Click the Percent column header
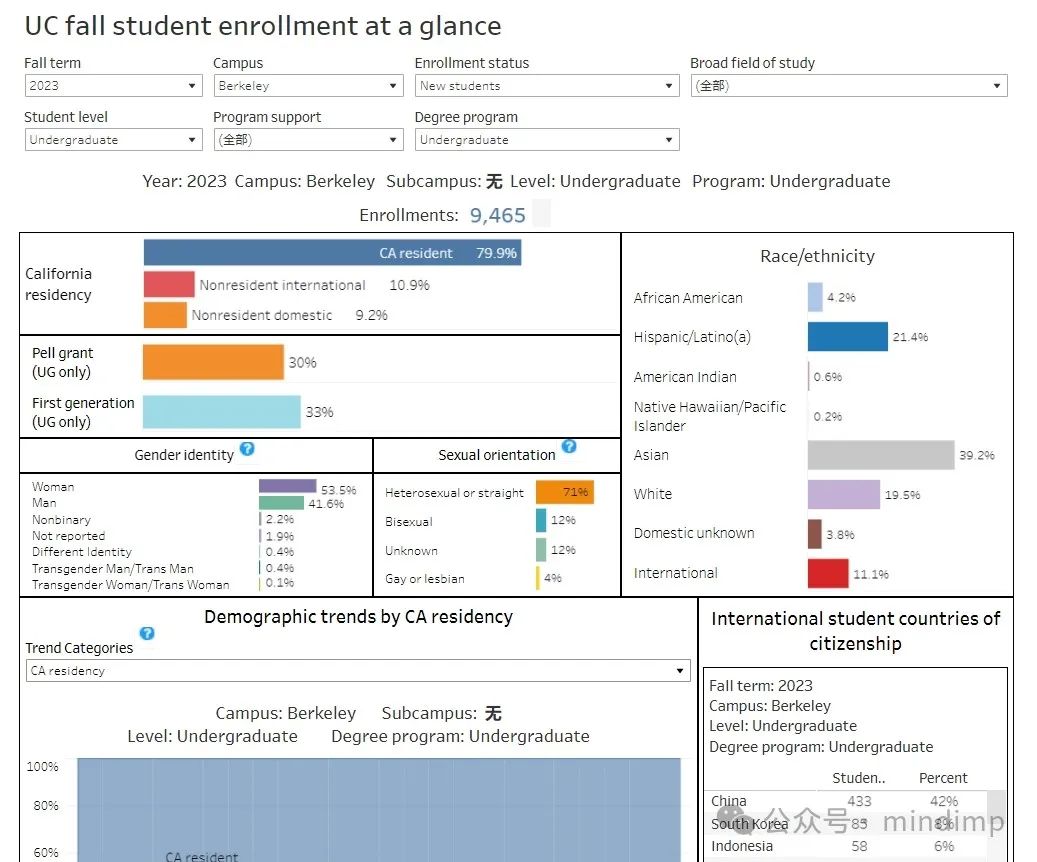The image size is (1037, 862). click(942, 777)
